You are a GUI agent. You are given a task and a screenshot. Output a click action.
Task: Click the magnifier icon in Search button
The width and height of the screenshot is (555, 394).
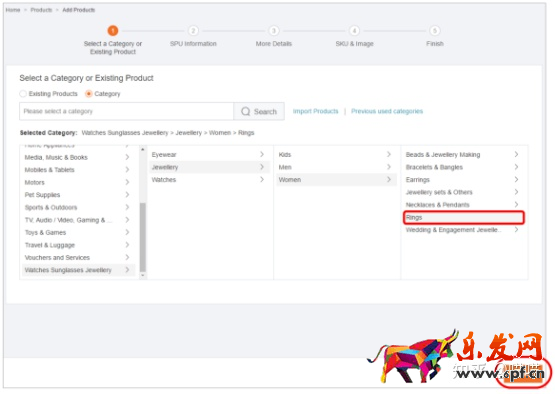tap(245, 112)
